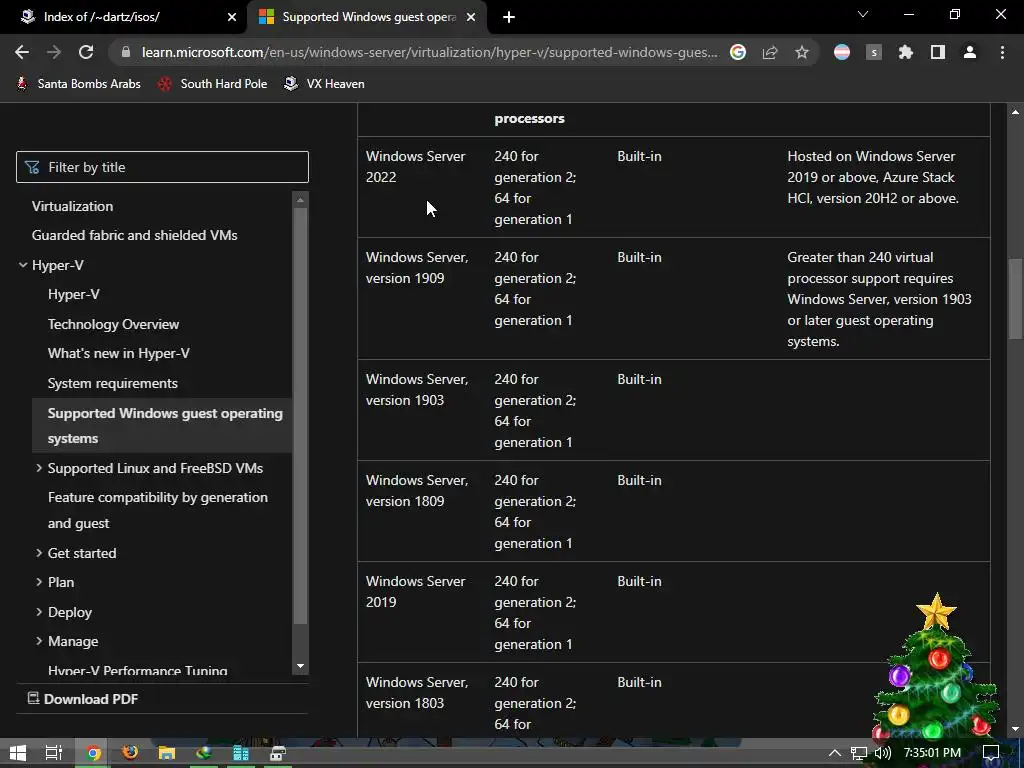Open the 'South Hard Pole' bookmark
1024x768 pixels.
[213, 84]
